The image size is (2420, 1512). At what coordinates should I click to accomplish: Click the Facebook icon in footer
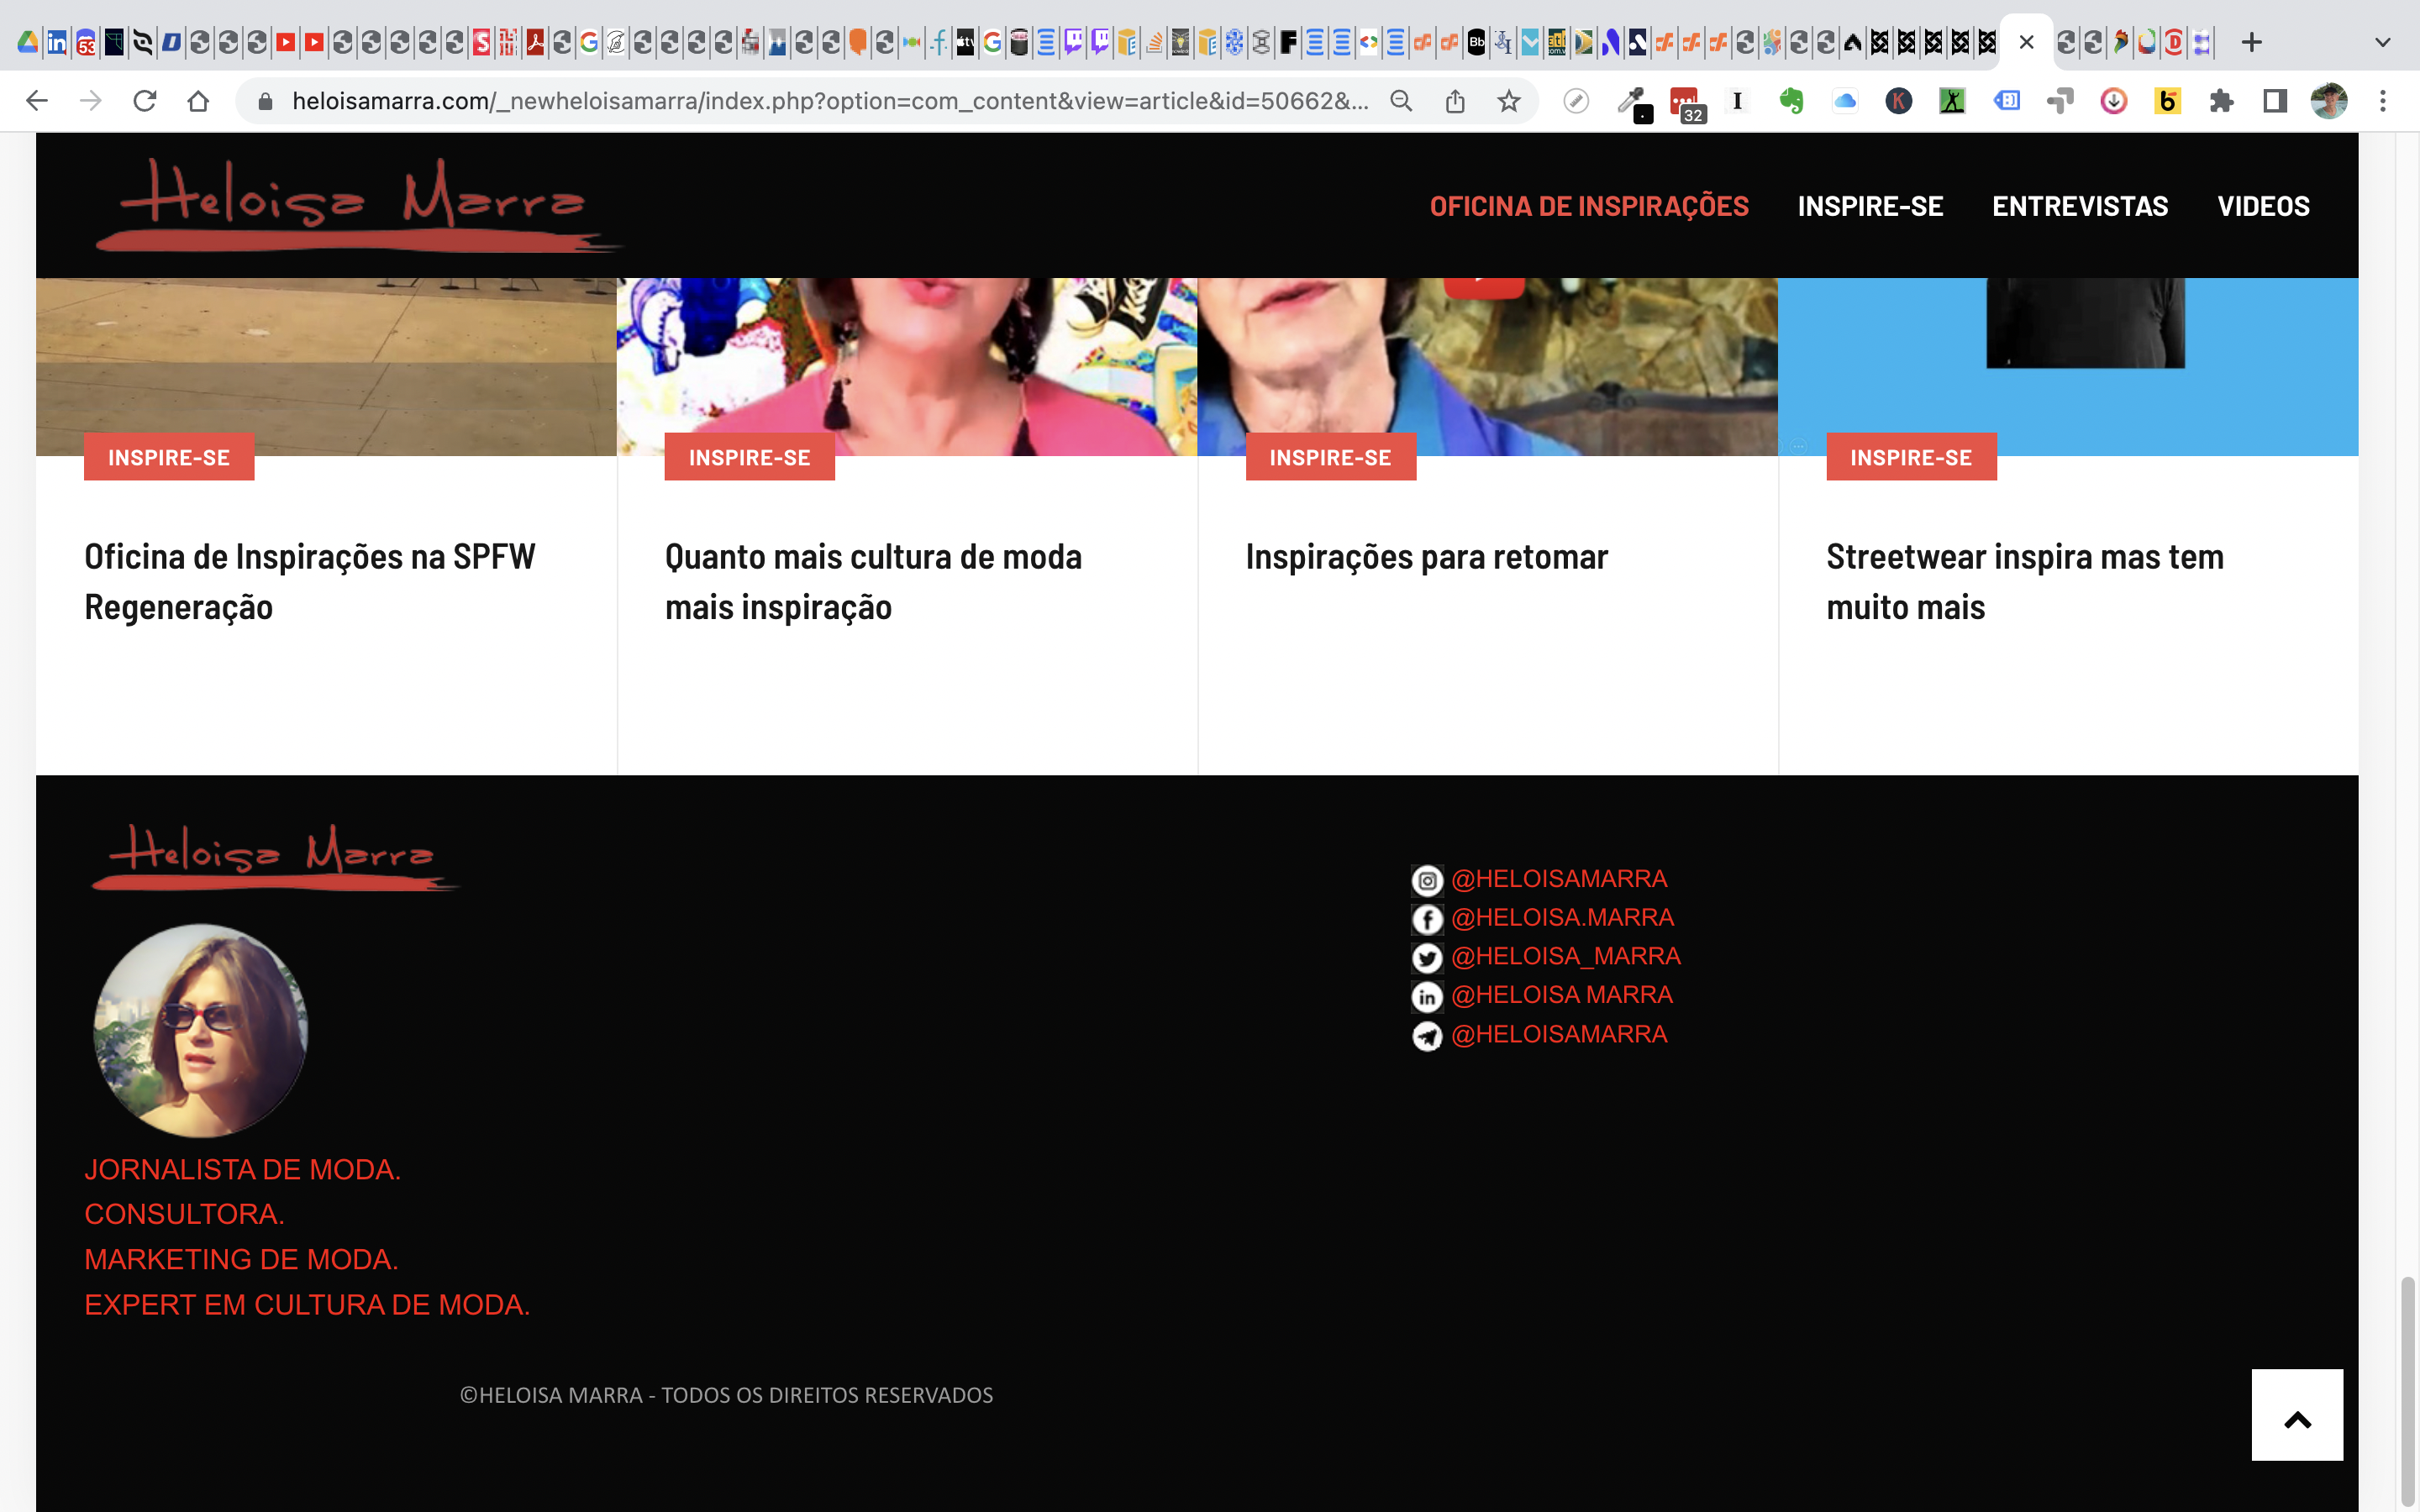(x=1426, y=918)
